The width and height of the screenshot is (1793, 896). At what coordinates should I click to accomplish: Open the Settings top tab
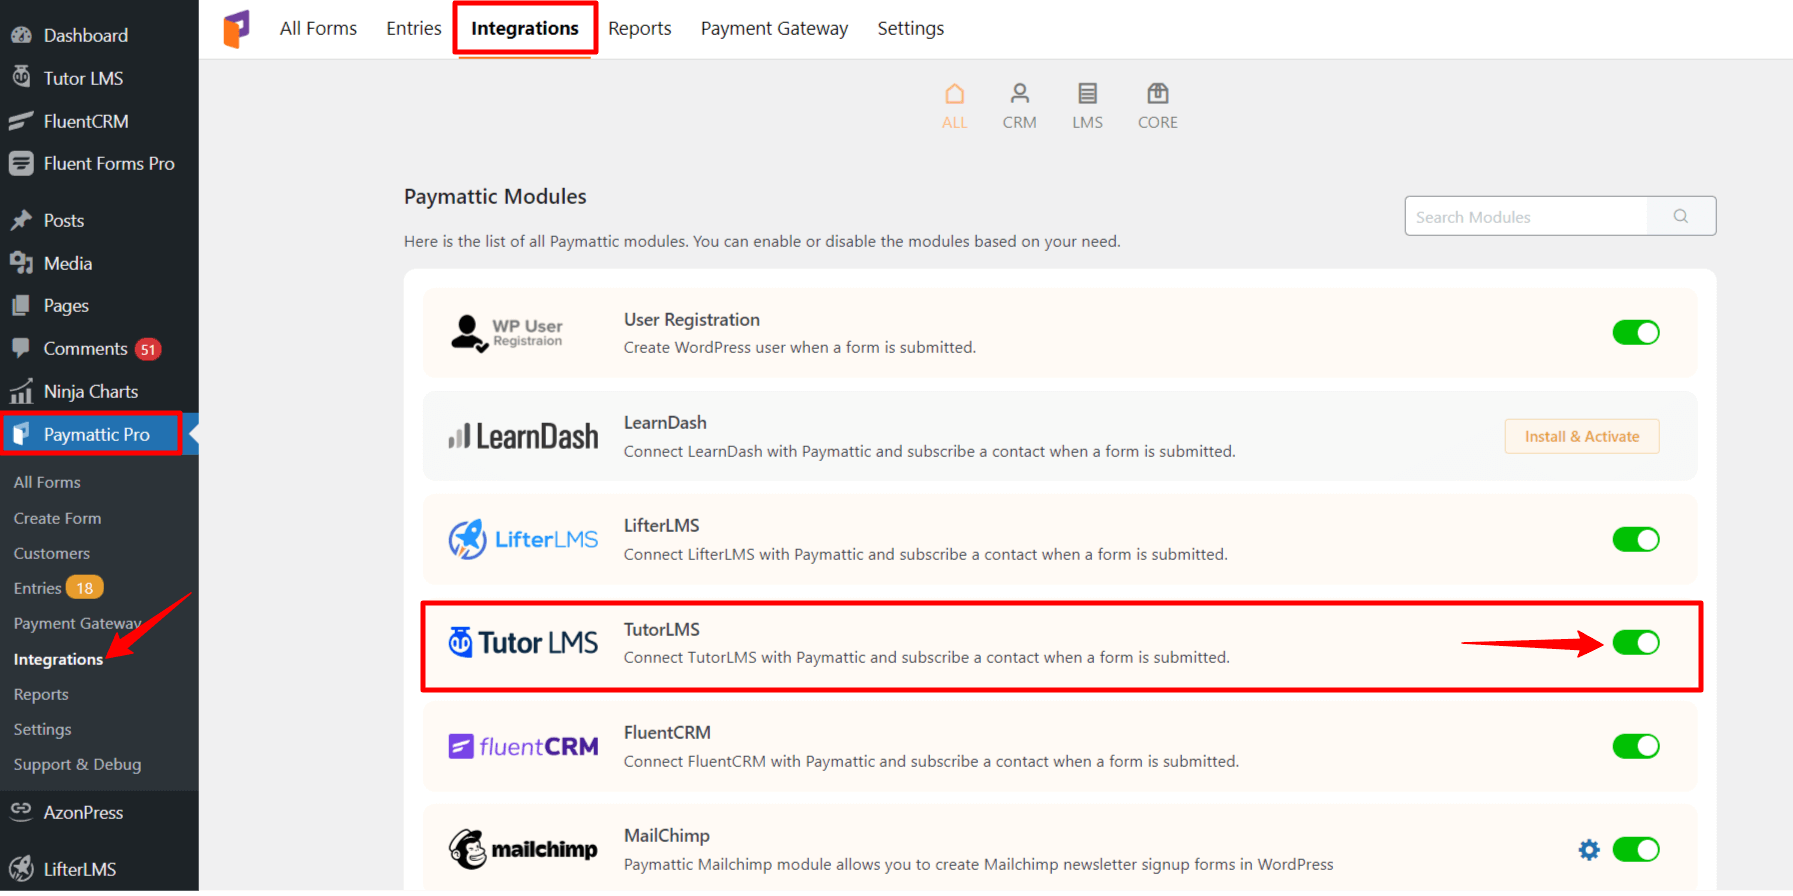911,28
